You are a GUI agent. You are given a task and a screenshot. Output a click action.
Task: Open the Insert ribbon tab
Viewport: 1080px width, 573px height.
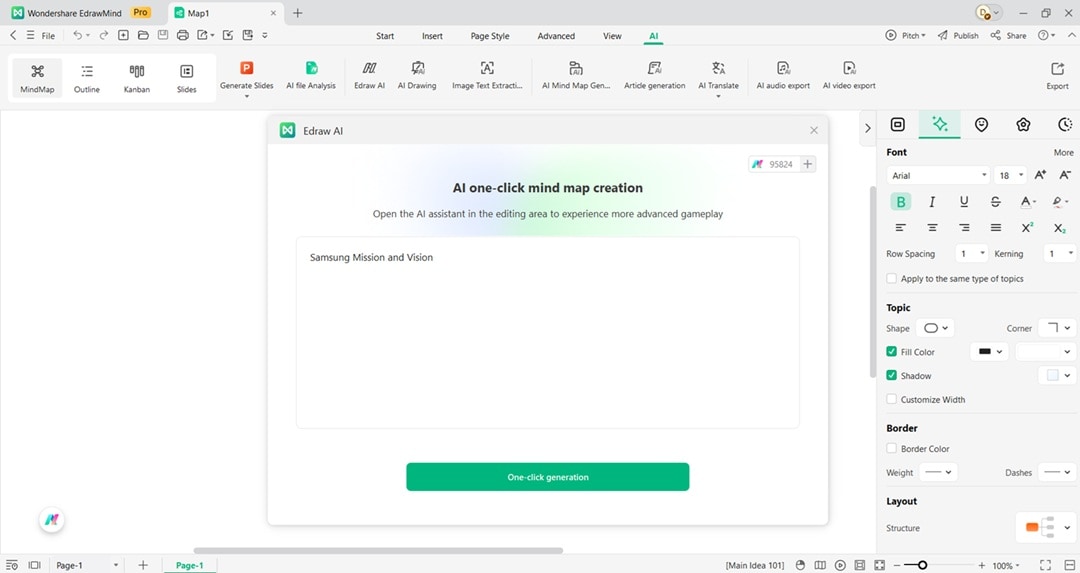pyautogui.click(x=433, y=36)
